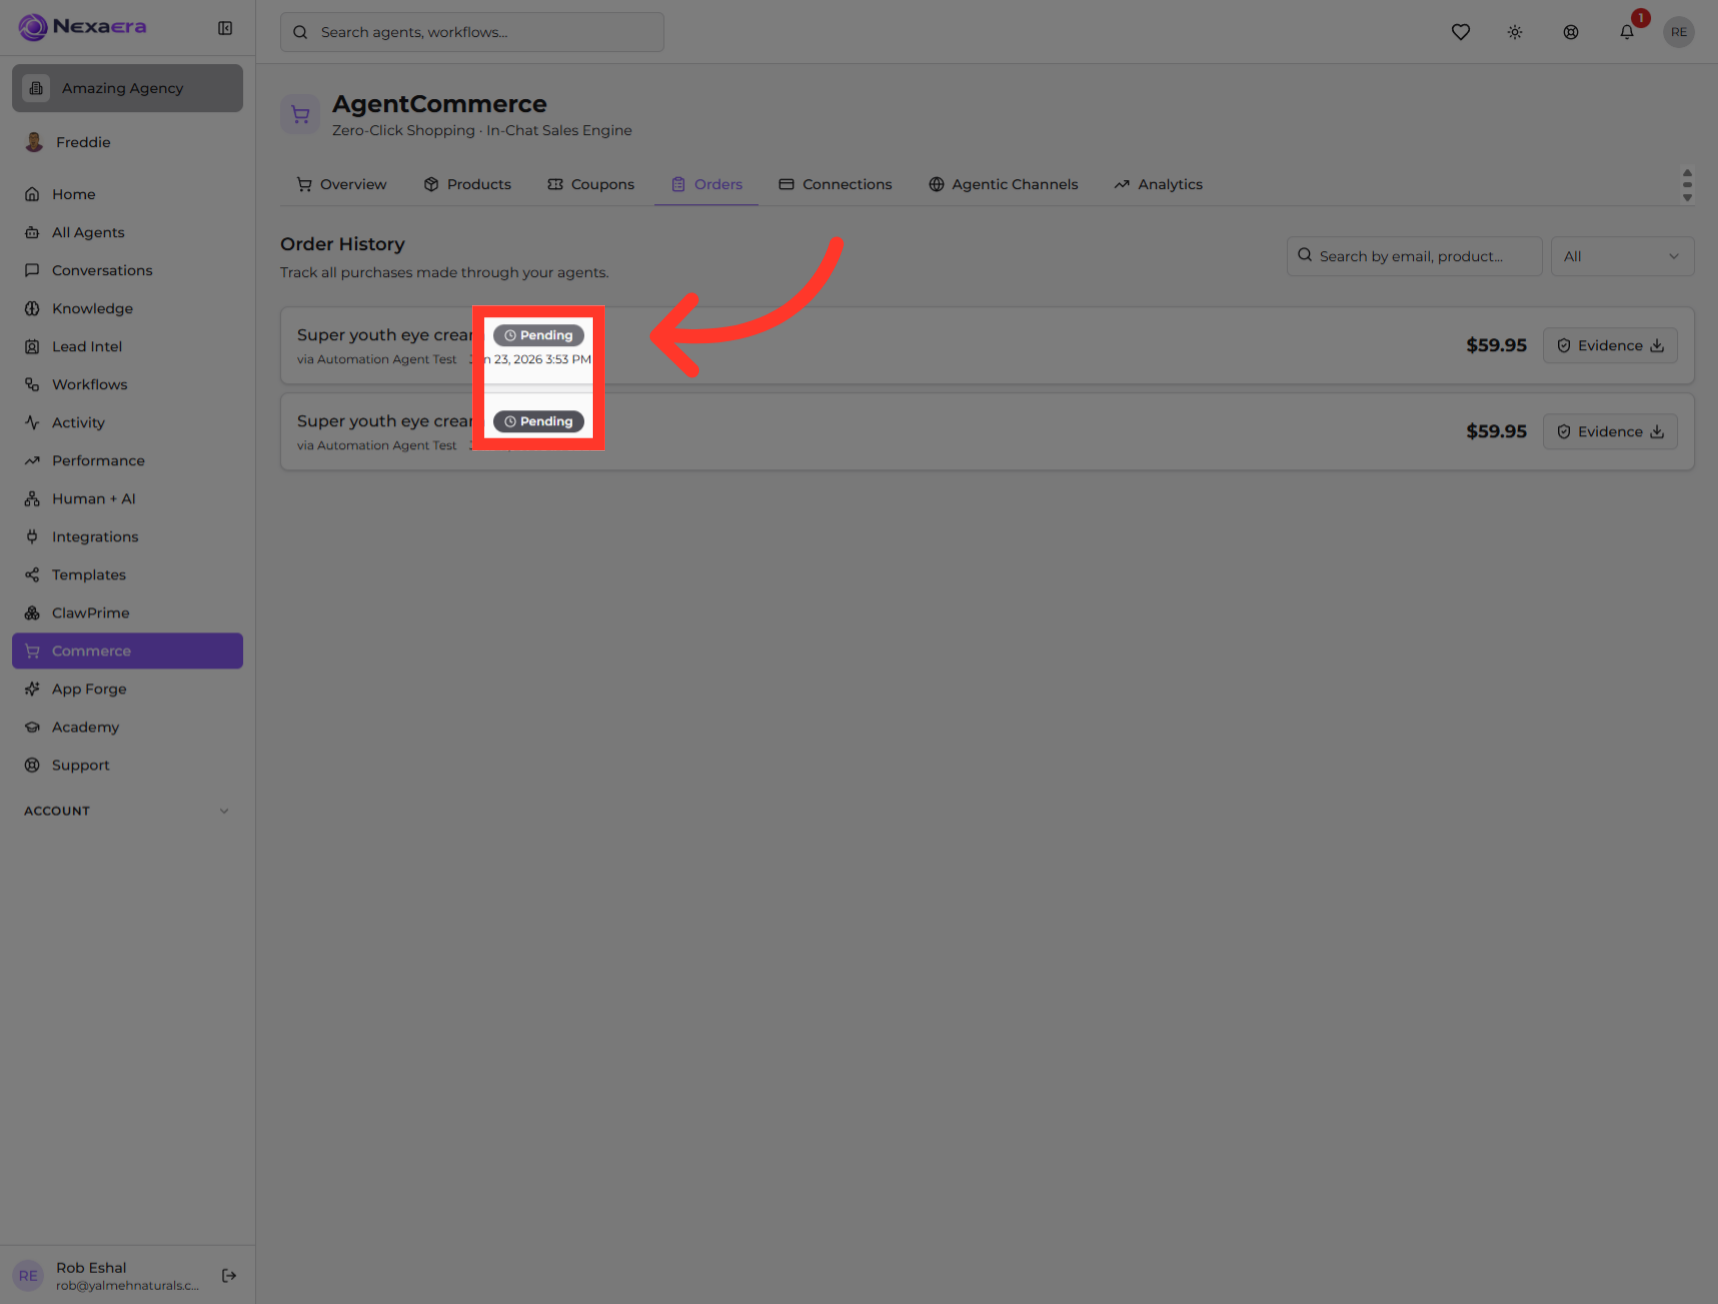Click the Nexaera logo

[82, 27]
